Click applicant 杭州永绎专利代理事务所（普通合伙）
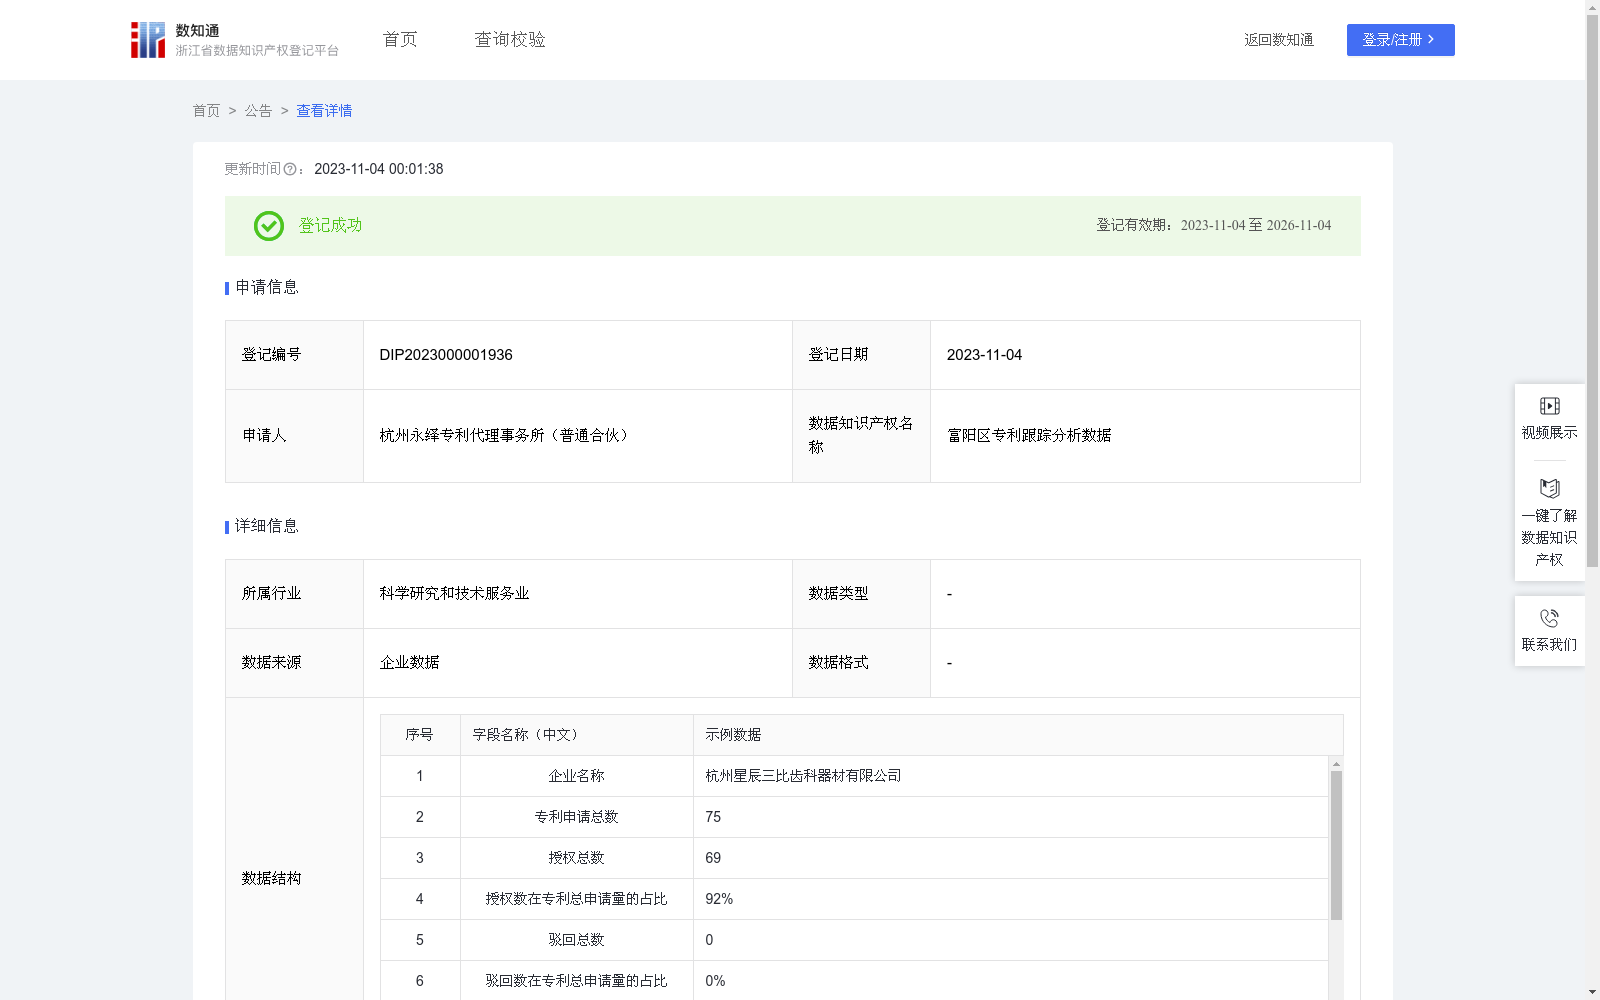 point(506,436)
